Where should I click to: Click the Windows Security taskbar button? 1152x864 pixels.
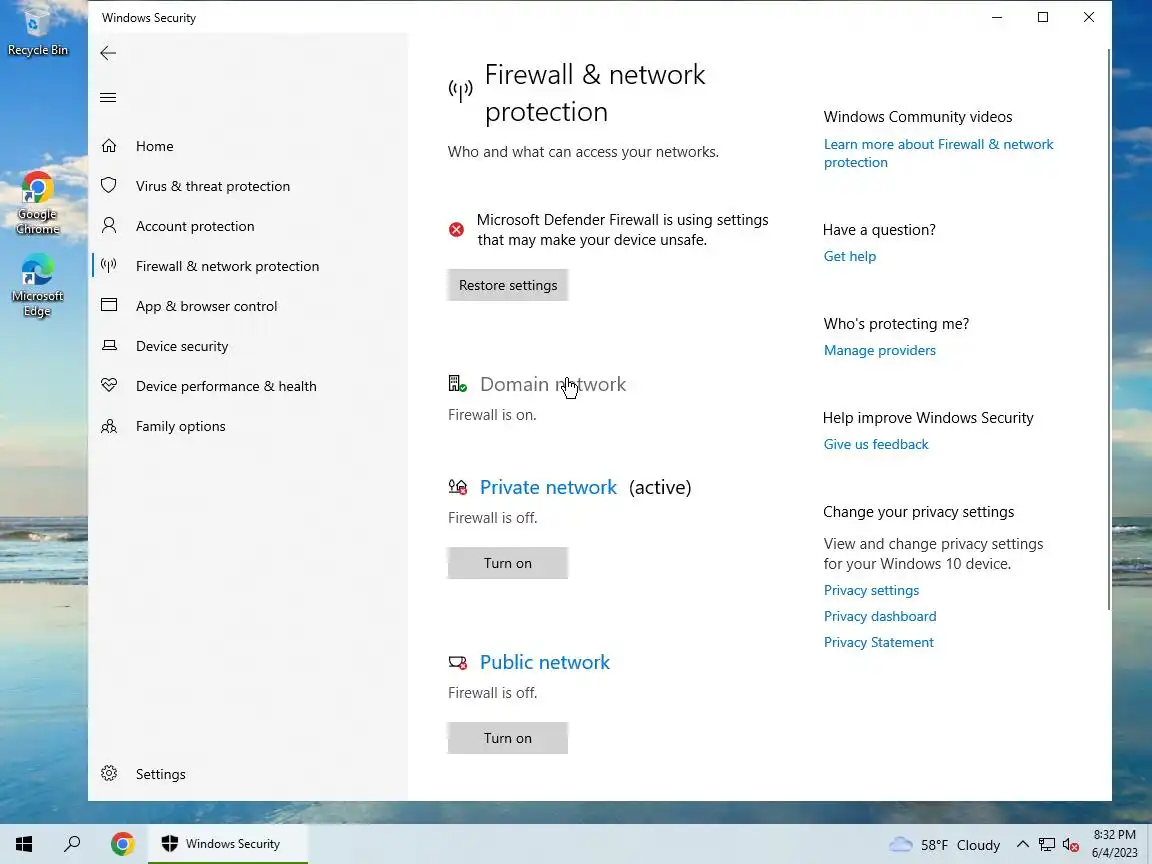click(x=228, y=843)
